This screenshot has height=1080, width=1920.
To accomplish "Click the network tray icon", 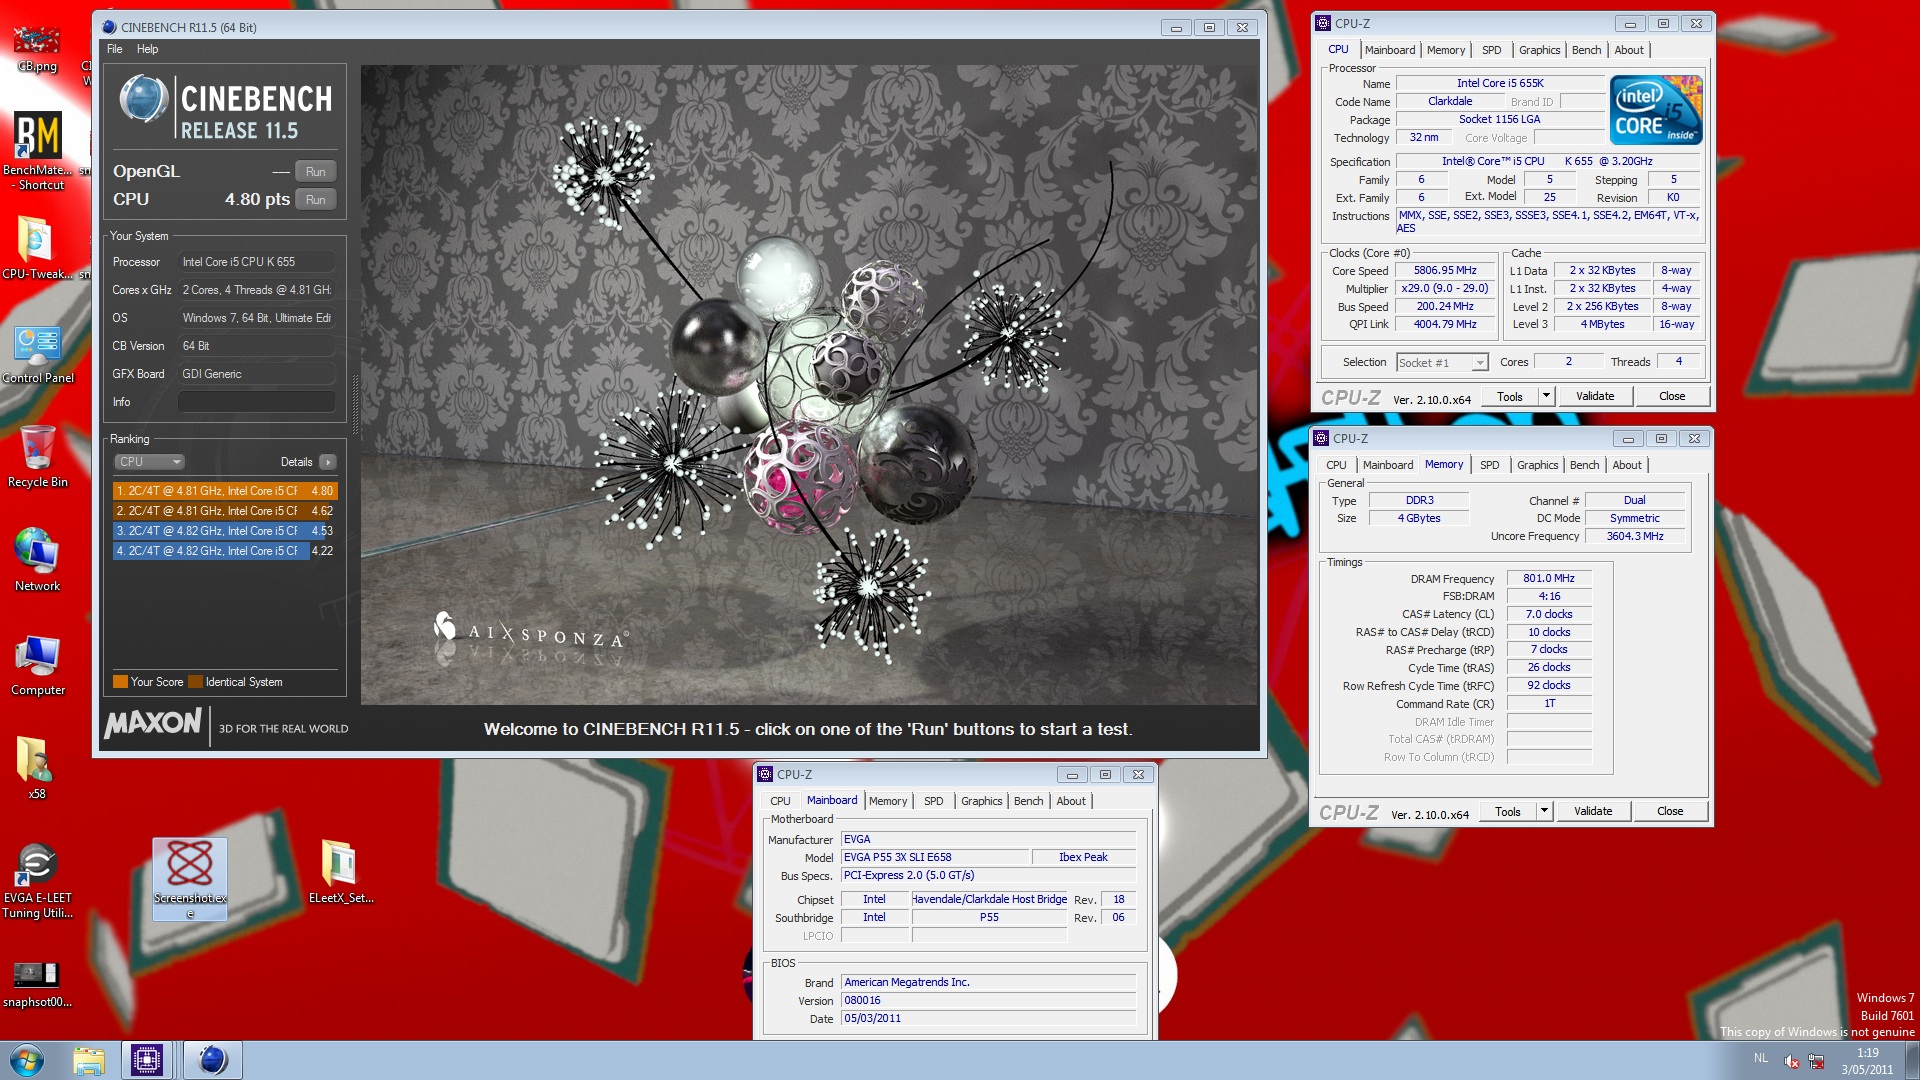I will pos(1817,1061).
